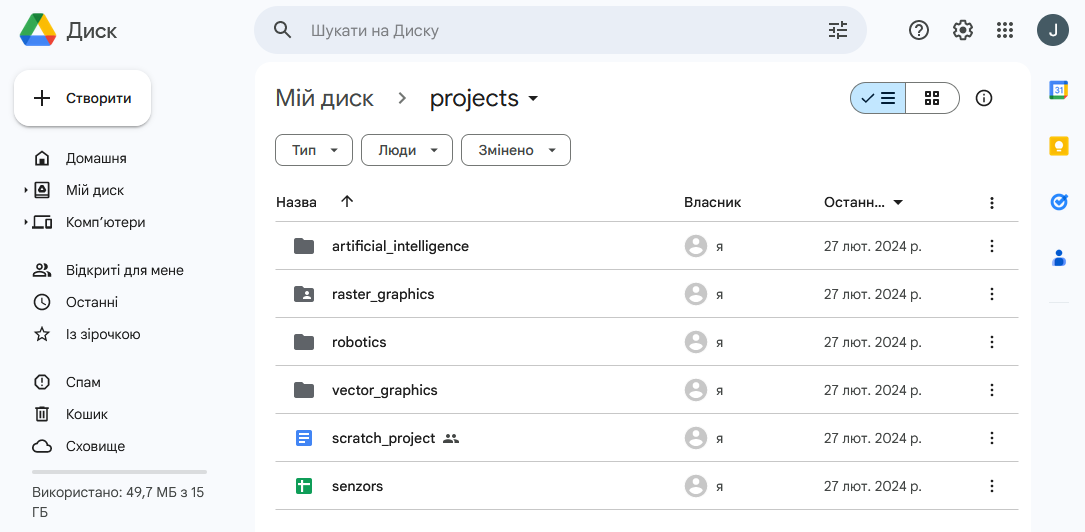
Task: Open Google Keep side panel icon
Action: (1059, 147)
